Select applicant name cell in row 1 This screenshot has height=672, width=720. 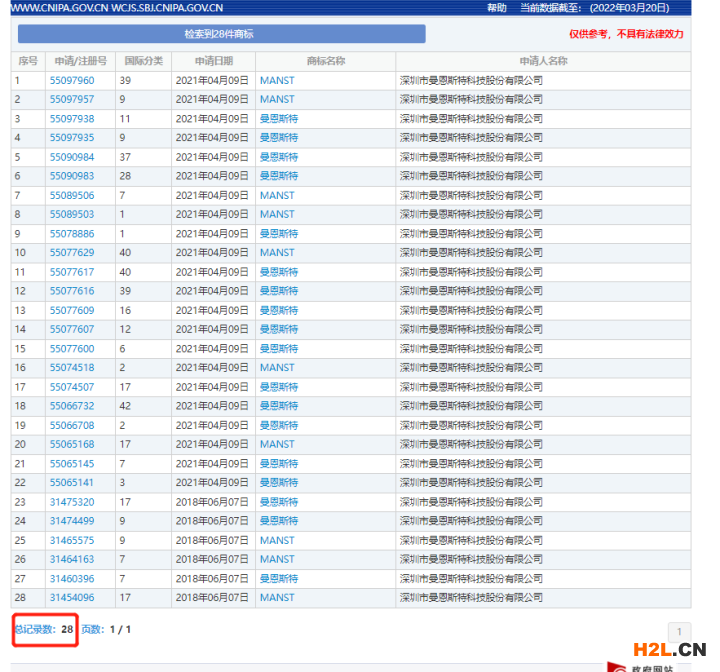point(543,80)
